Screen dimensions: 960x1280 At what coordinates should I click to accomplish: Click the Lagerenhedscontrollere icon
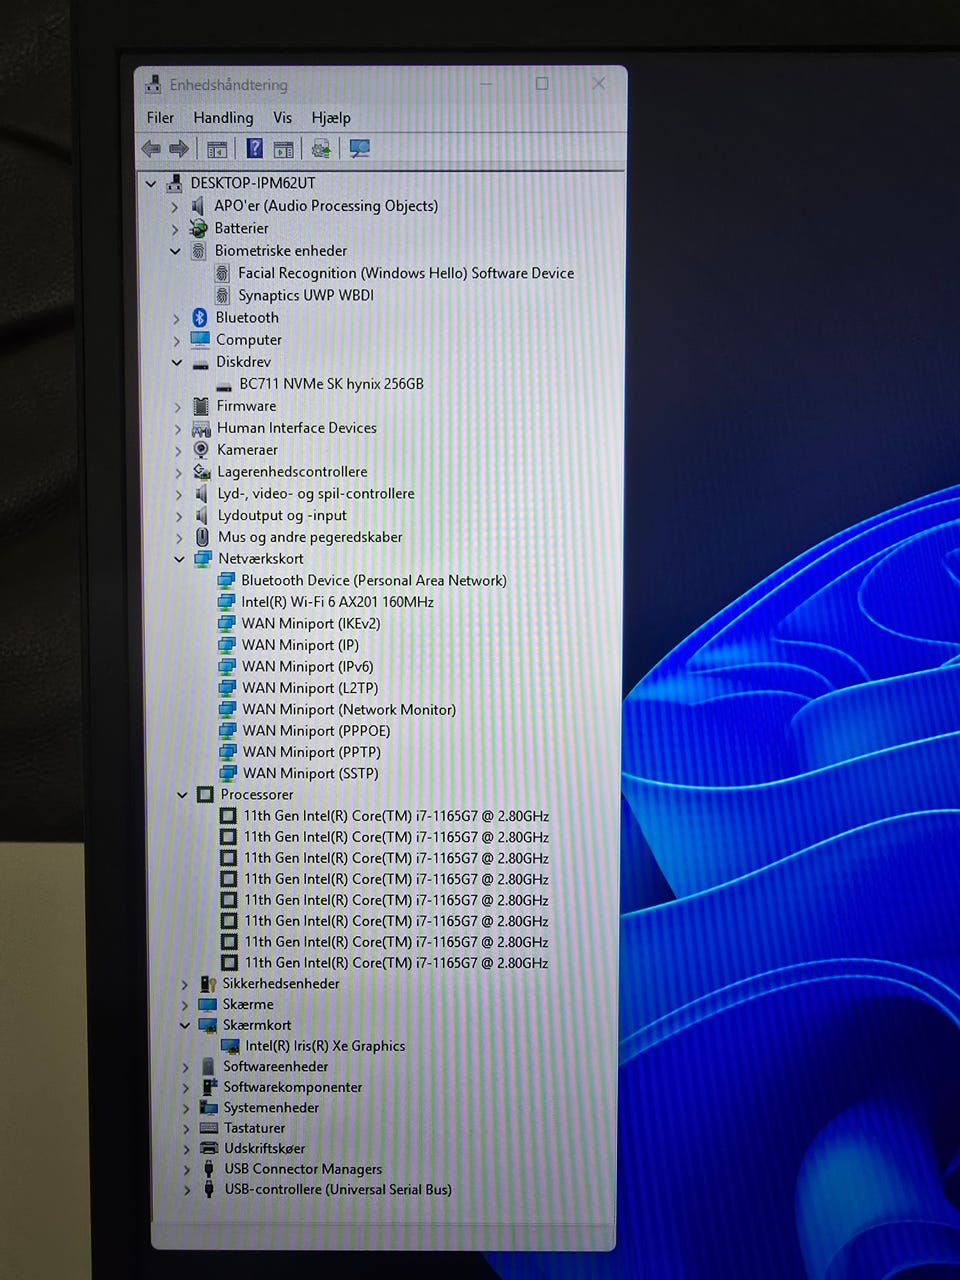[202, 472]
